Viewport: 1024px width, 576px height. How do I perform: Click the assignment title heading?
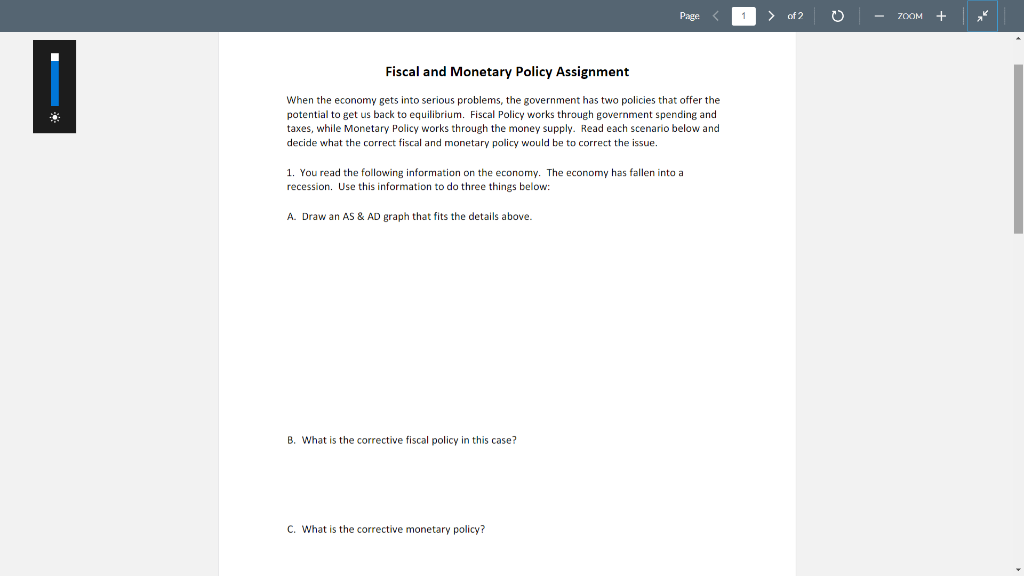pos(507,71)
